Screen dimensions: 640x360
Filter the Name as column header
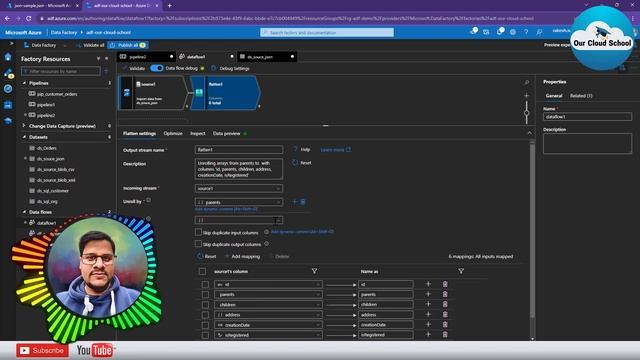[461, 271]
